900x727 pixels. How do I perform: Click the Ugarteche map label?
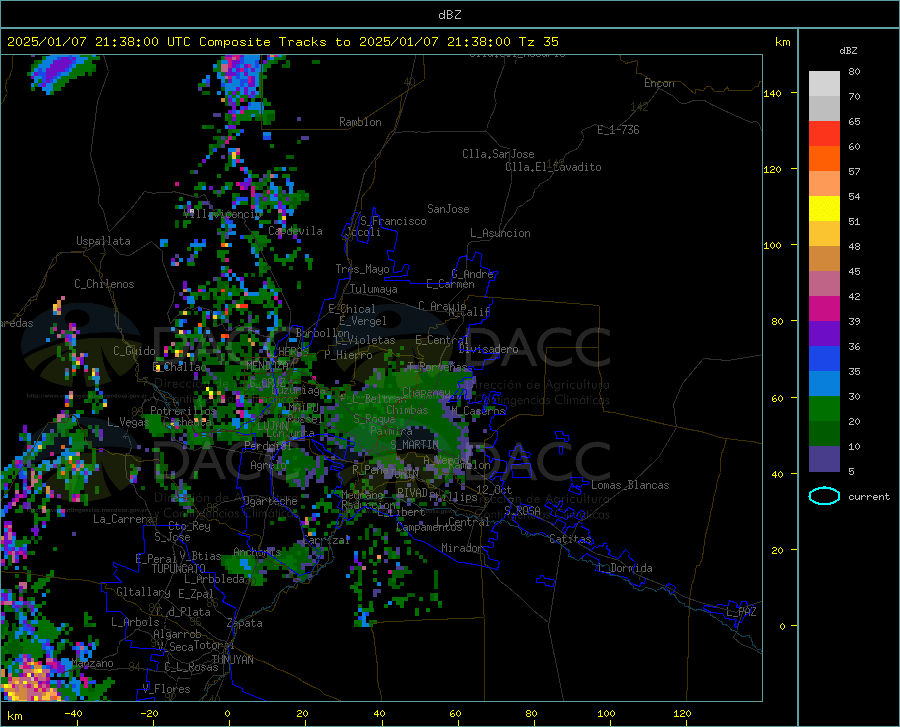pyautogui.click(x=270, y=501)
